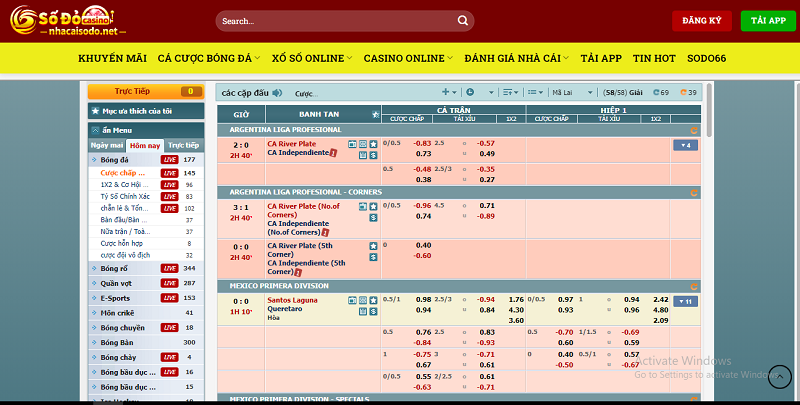This screenshot has height=405, width=800.
Task: Open the CASINO ONLINE menu
Action: [x=408, y=58]
